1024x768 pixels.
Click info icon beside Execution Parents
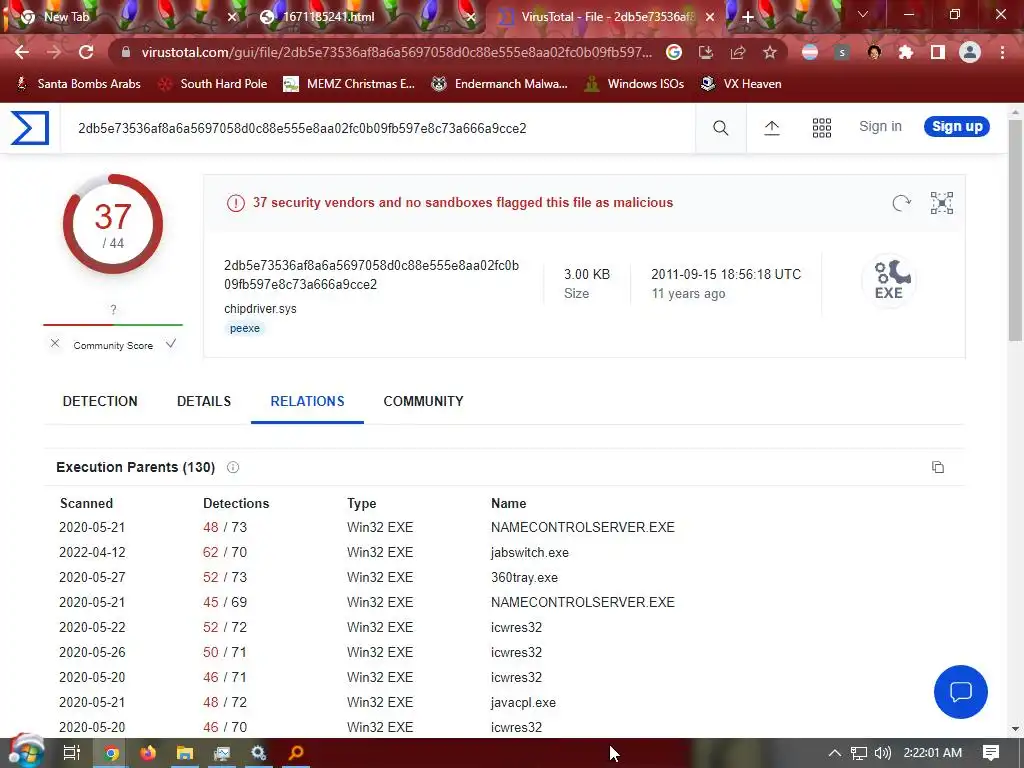[232, 467]
